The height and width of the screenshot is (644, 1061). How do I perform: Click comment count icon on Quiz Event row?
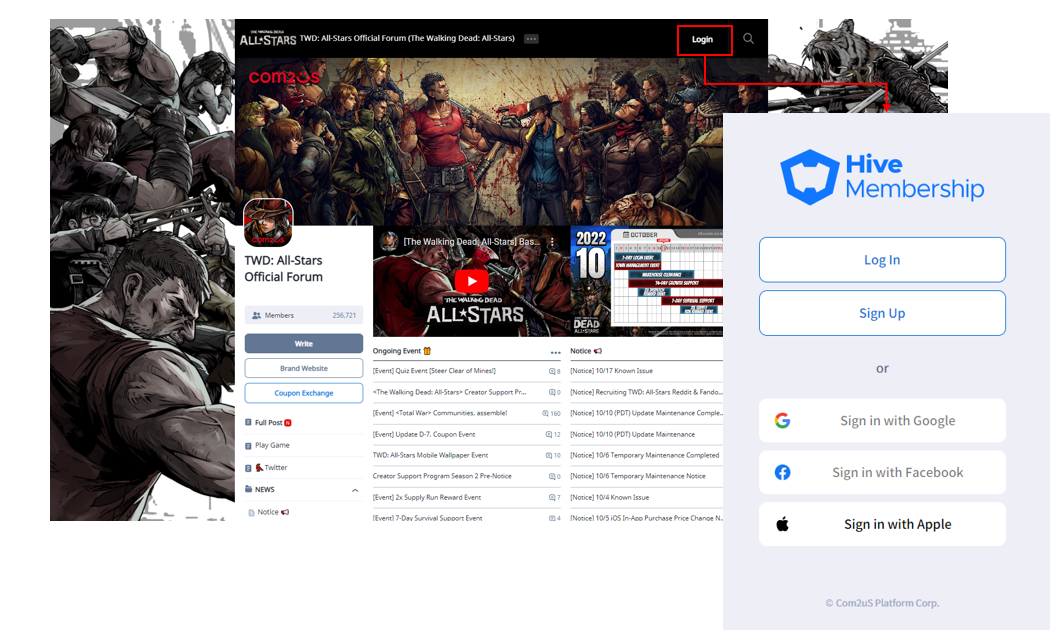click(x=552, y=371)
